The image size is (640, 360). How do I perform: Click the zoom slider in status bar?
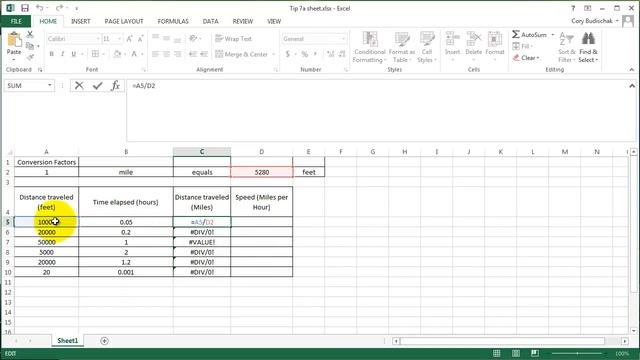pyautogui.click(x=577, y=353)
